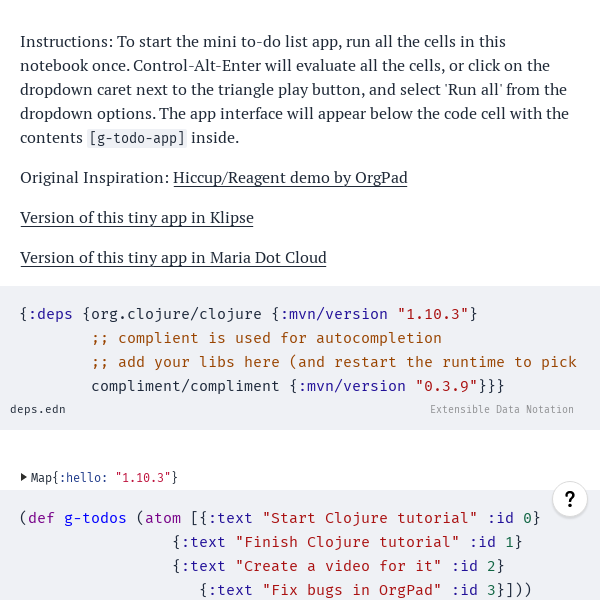Place cursor on the "1.10.3" Clojure version string
Viewport: 600px width, 600px height.
(433, 314)
